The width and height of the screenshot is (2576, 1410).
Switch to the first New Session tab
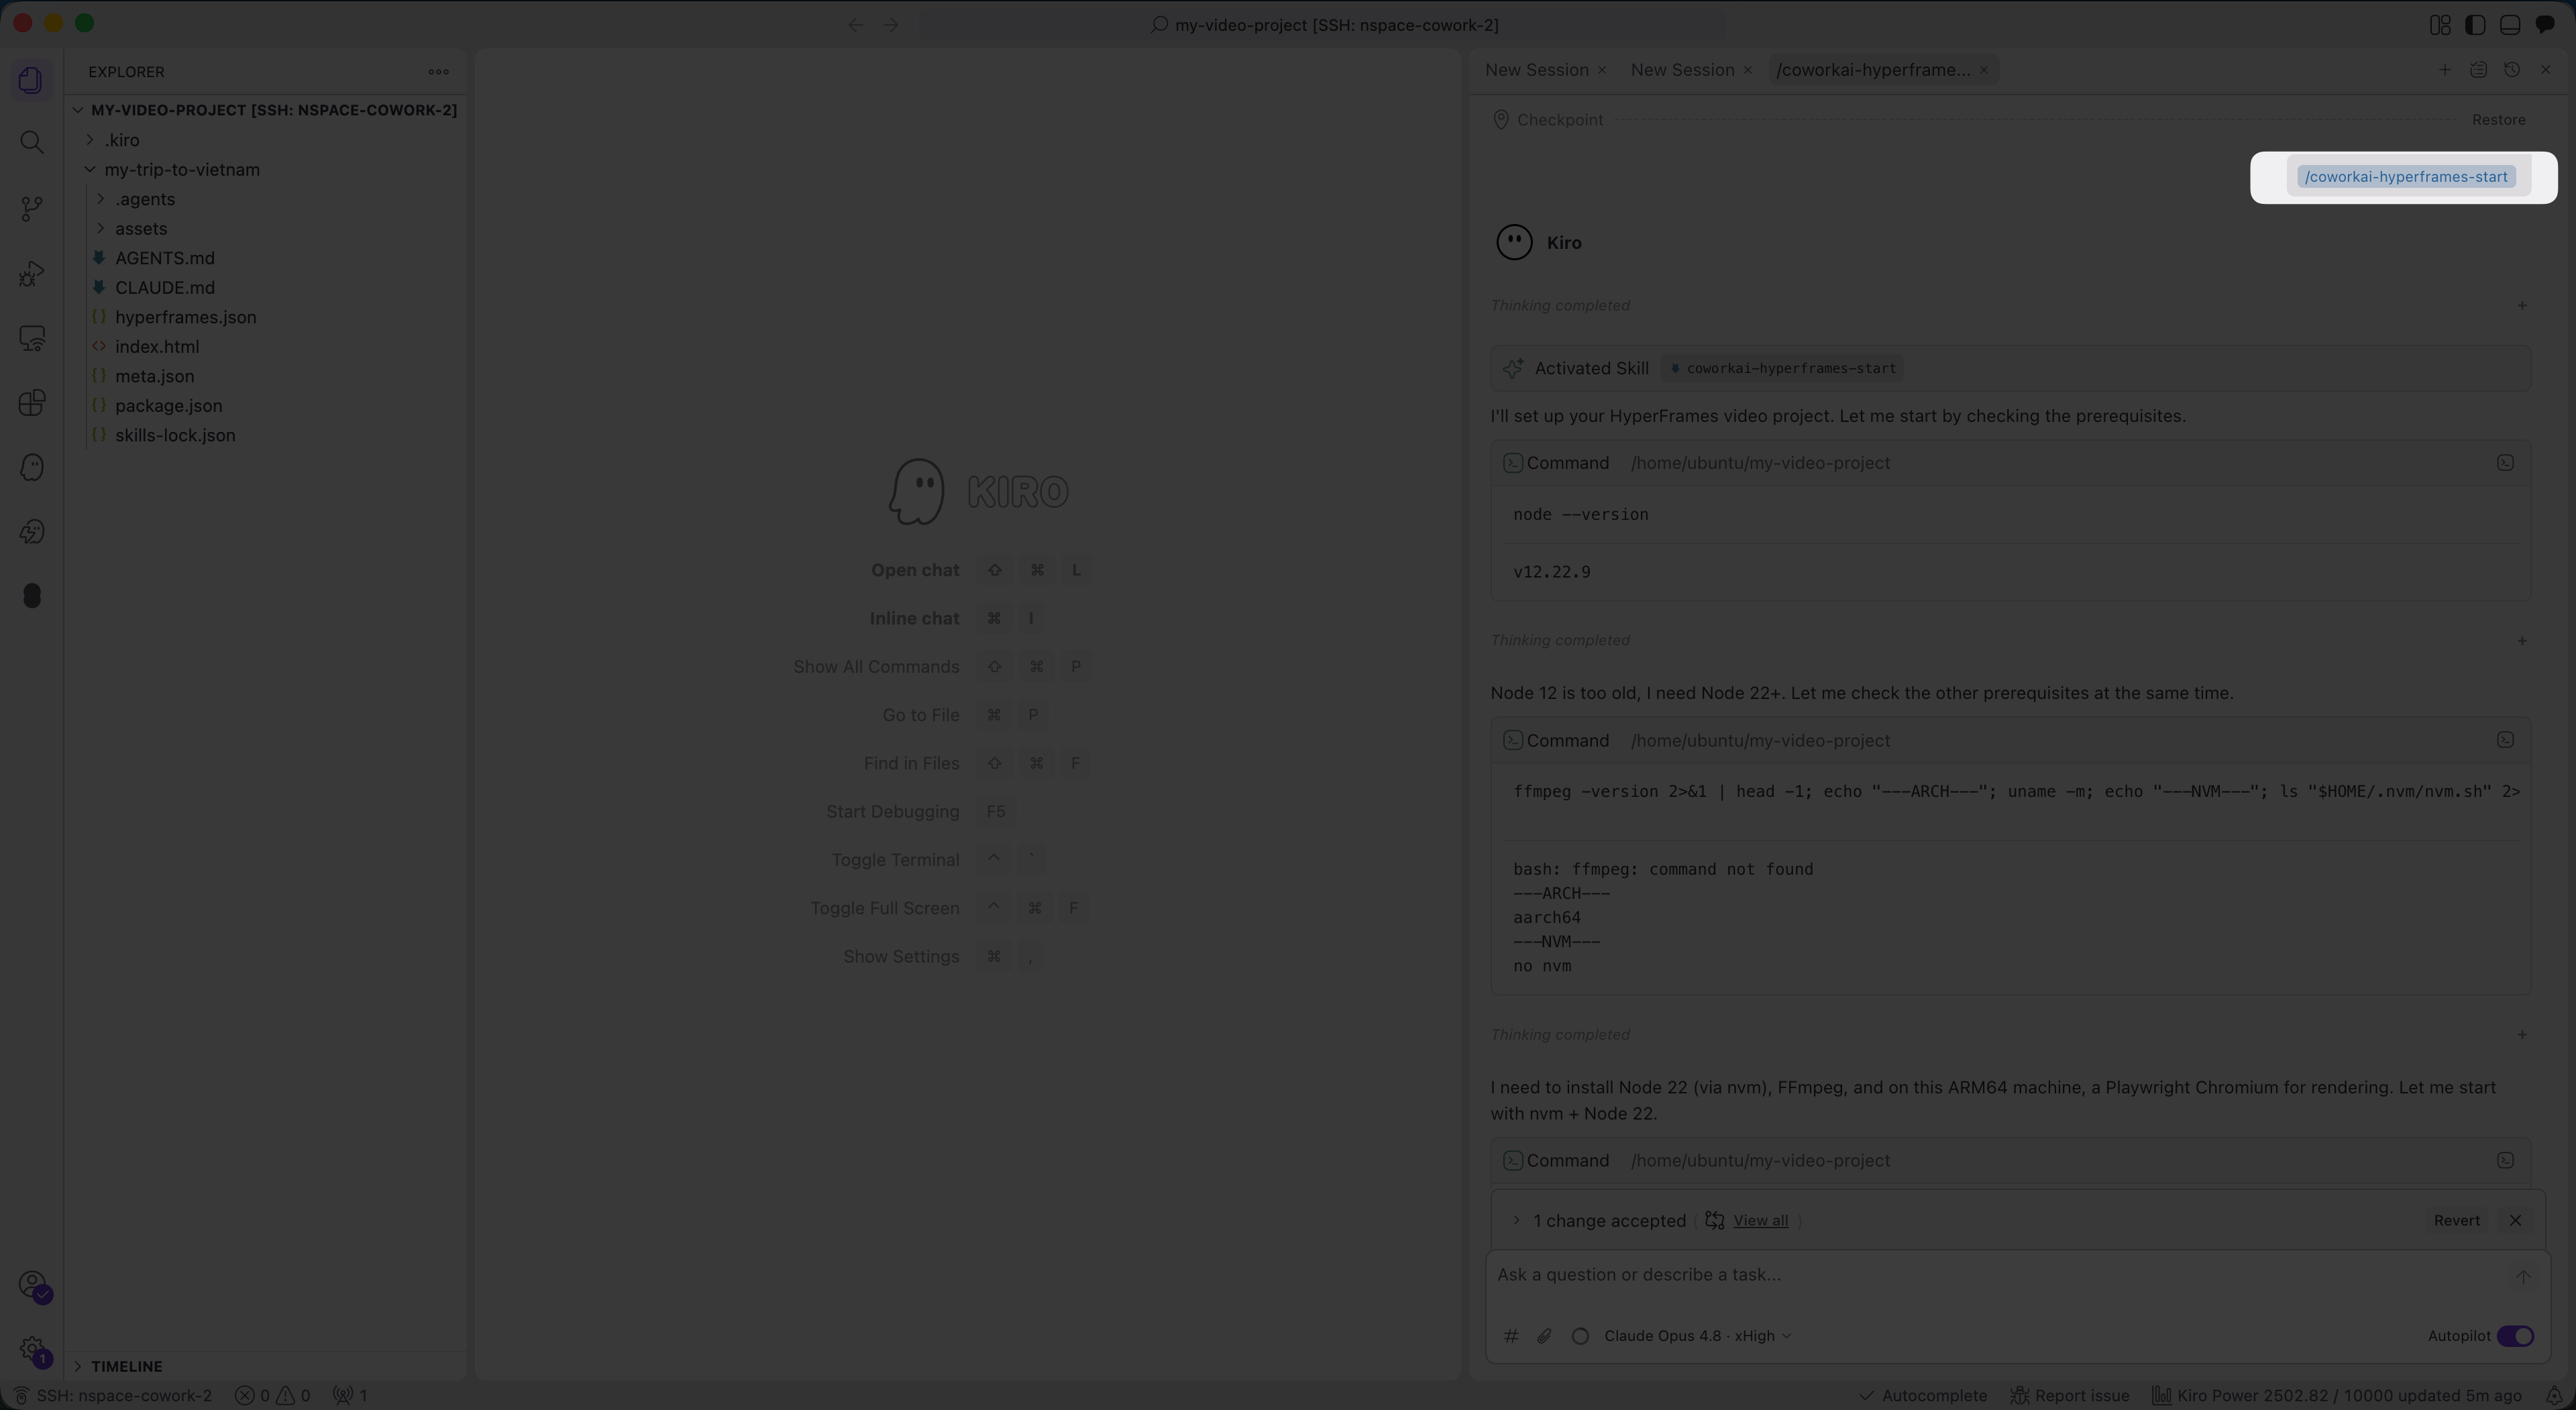click(1537, 70)
